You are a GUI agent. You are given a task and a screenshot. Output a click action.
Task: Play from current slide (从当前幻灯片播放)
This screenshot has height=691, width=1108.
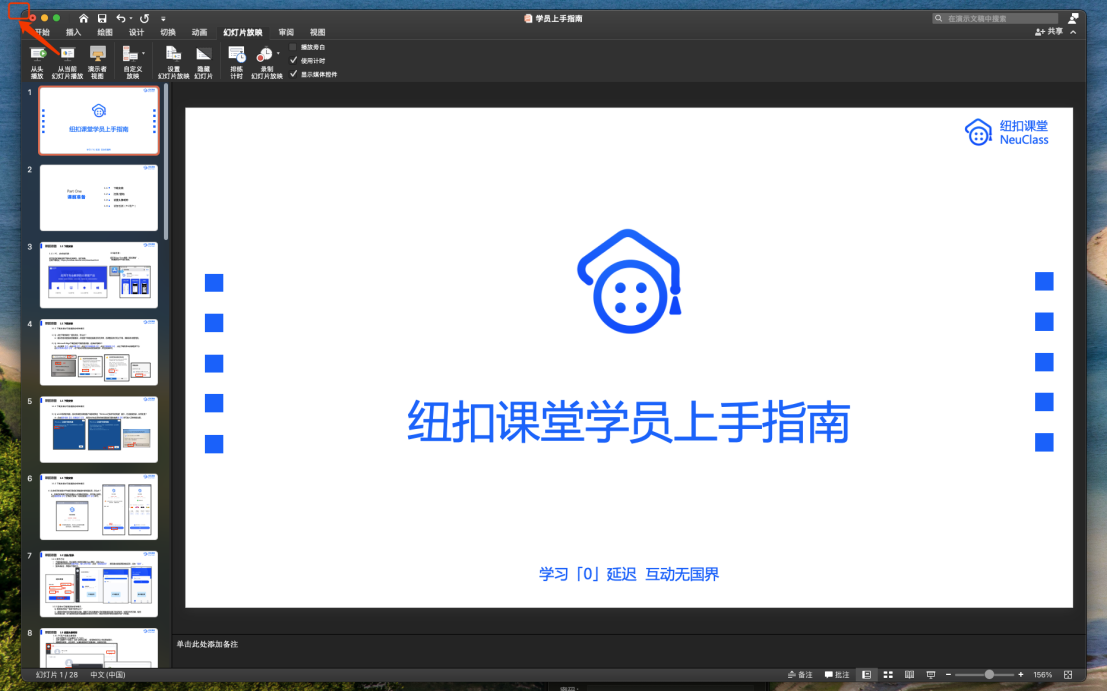coord(67,62)
